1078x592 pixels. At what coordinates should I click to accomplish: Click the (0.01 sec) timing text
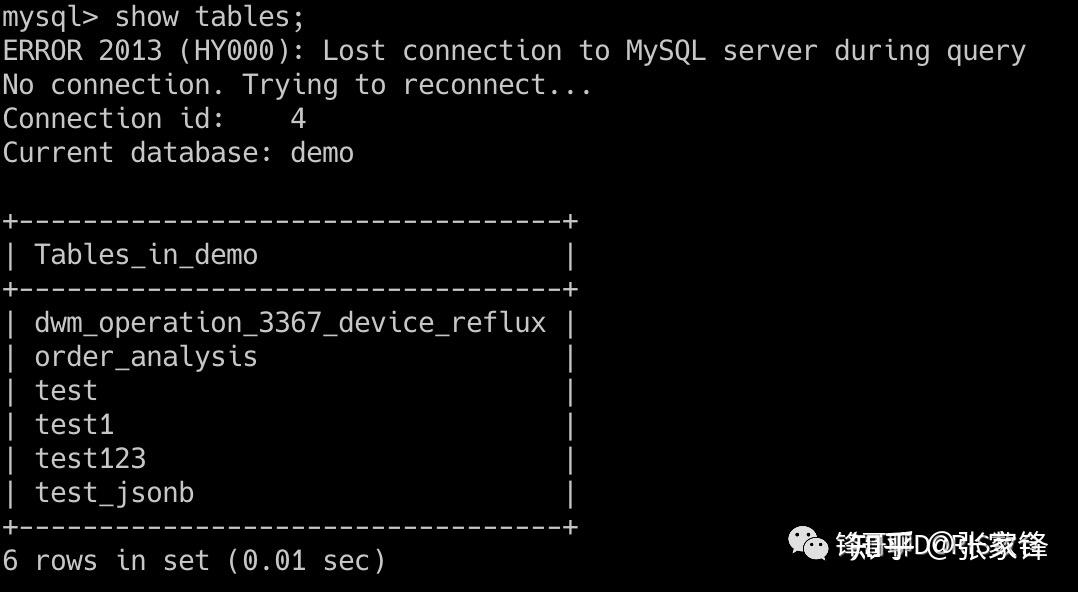coord(306,560)
